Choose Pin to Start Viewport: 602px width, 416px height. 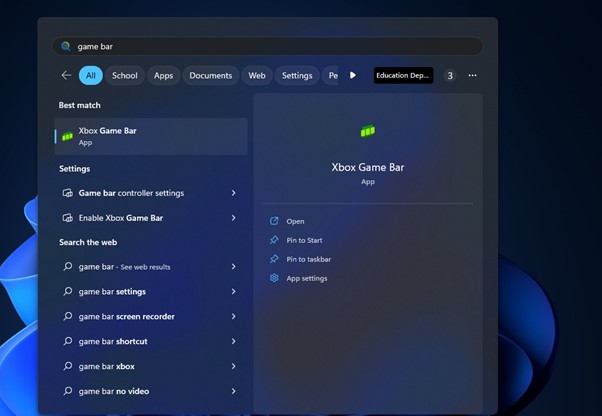304,240
